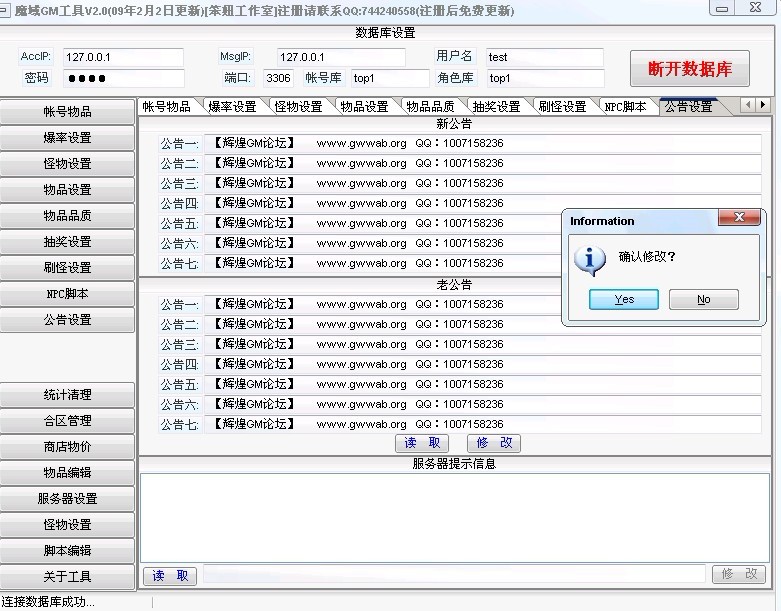Click the 断开数据库 disconnect button
The image size is (781, 611).
tap(690, 69)
